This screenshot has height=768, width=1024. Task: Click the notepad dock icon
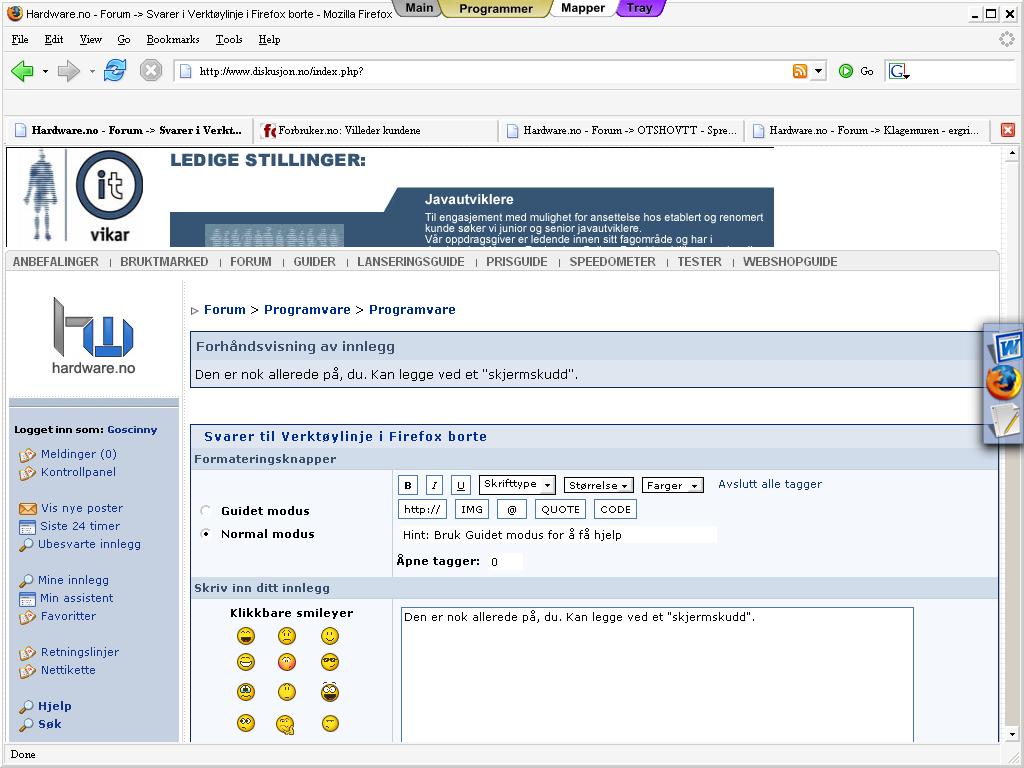coord(1004,420)
